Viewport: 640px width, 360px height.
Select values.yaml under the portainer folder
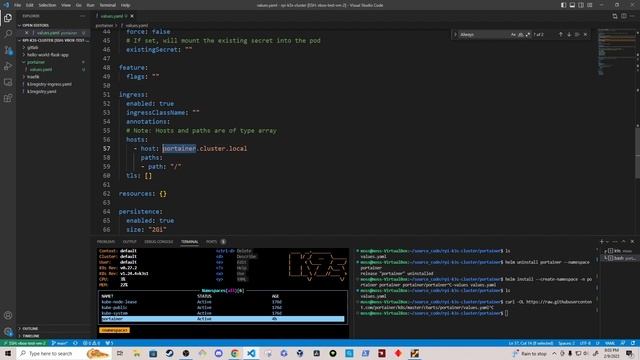click(x=41, y=69)
